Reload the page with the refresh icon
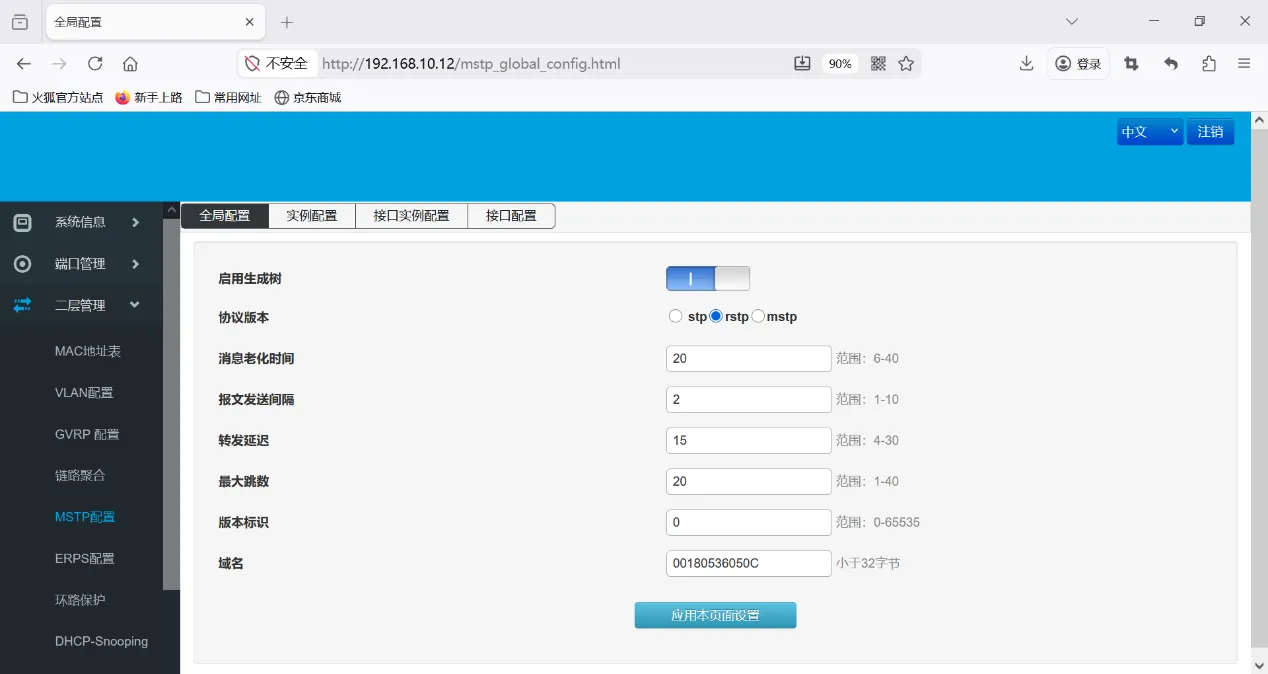Viewport: 1268px width, 674px height. [95, 64]
